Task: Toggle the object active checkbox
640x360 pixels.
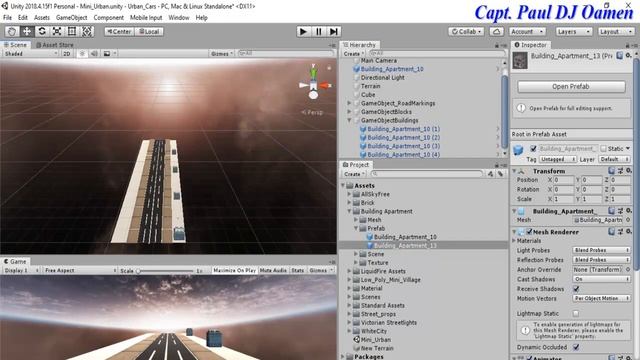Action: [x=533, y=149]
